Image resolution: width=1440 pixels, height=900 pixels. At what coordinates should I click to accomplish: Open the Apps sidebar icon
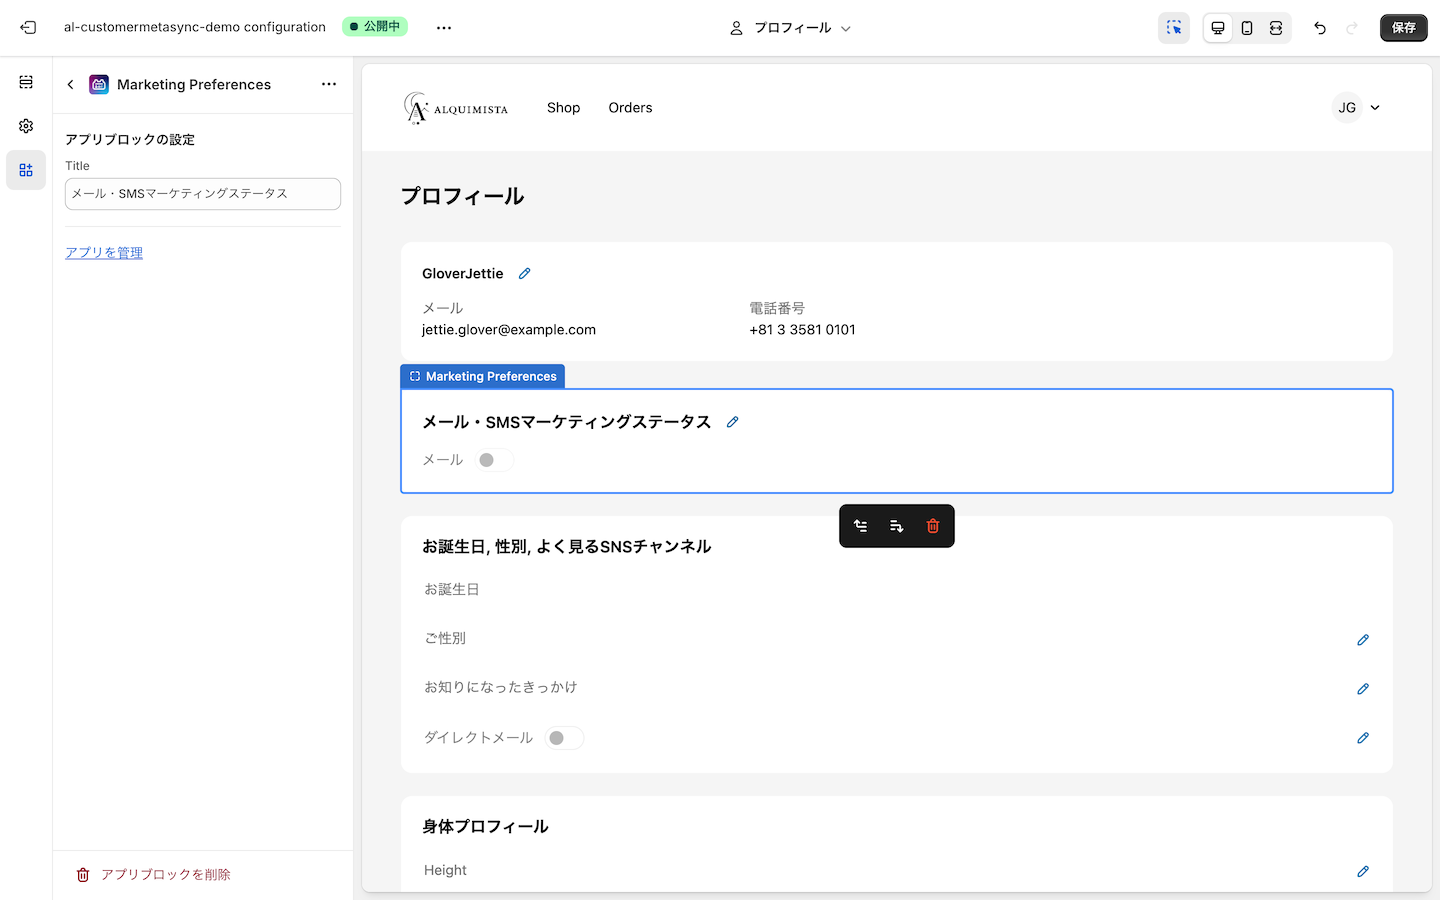[x=26, y=170]
